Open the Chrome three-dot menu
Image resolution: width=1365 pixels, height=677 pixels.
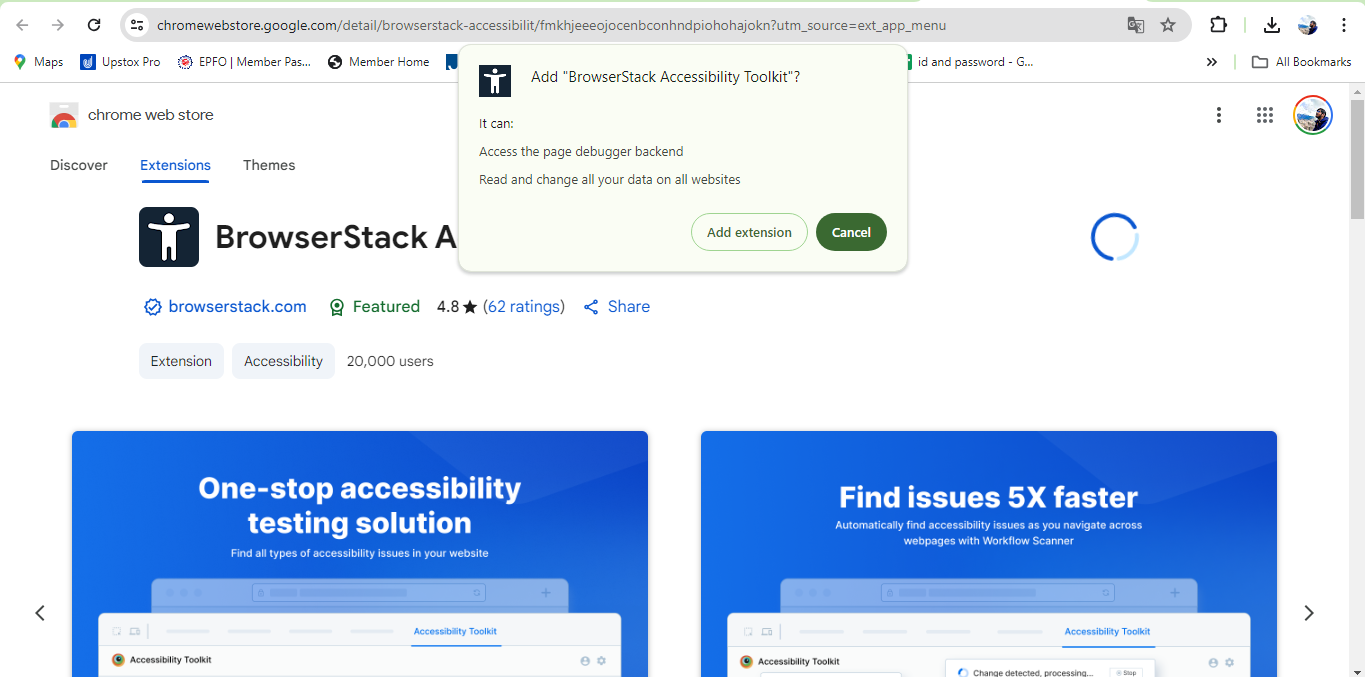1344,25
